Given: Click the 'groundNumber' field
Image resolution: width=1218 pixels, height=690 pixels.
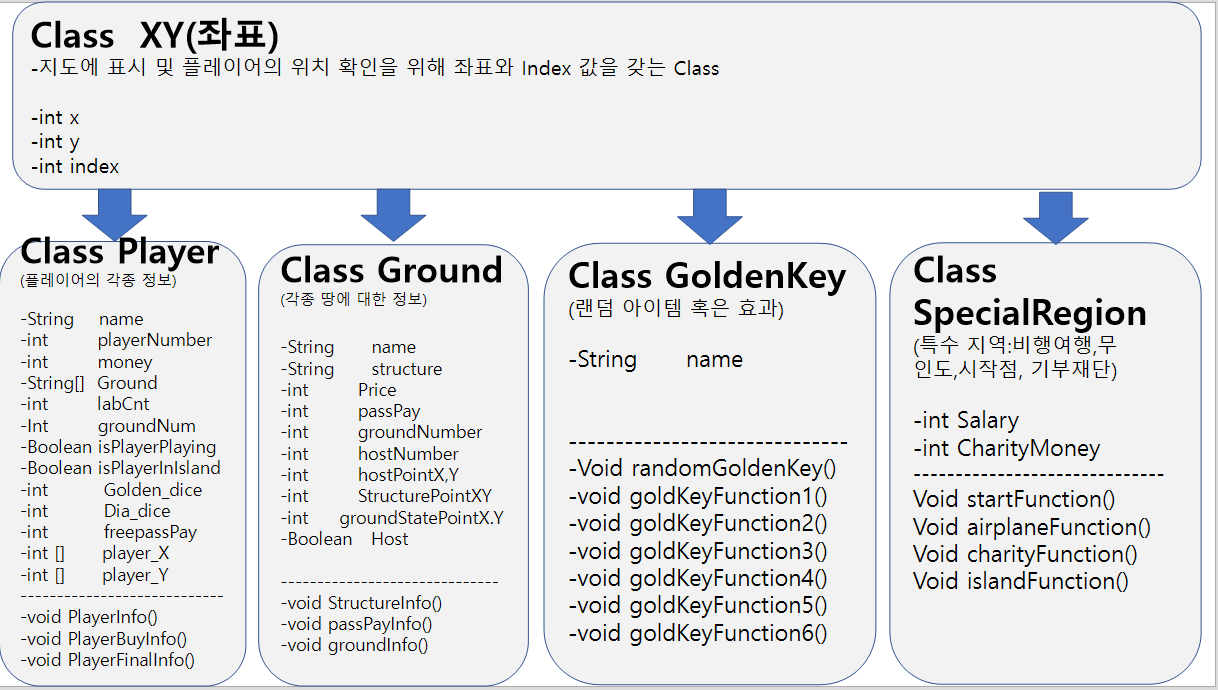Looking at the screenshot, I should pyautogui.click(x=420, y=432).
